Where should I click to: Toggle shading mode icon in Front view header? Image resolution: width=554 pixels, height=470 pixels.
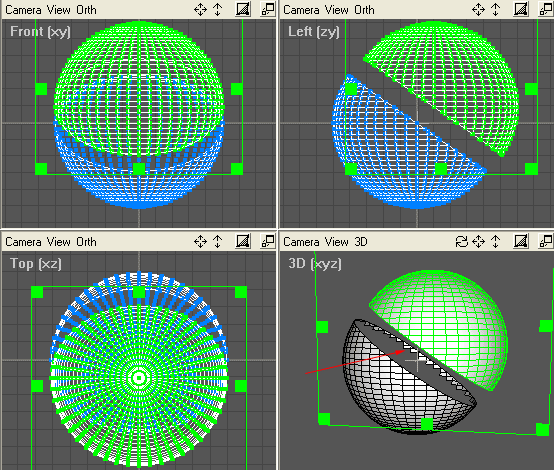tap(243, 9)
